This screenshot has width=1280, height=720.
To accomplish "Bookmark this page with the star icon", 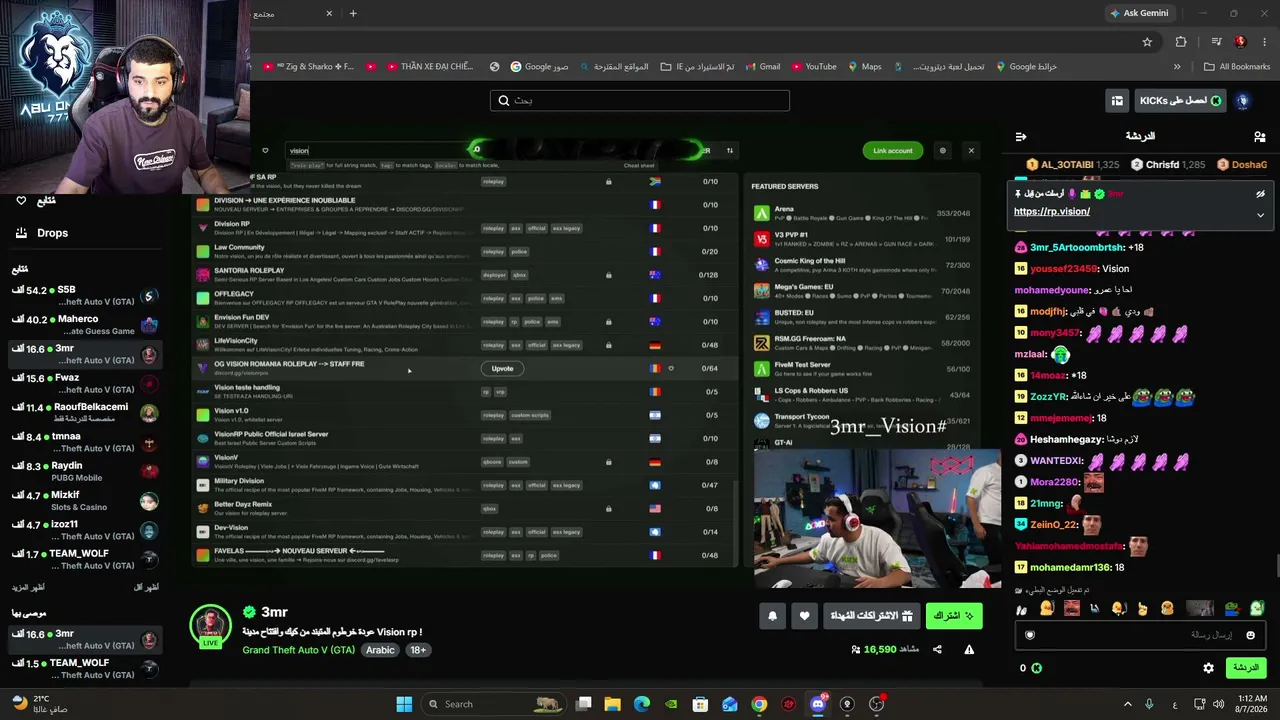I will pyautogui.click(x=1147, y=42).
